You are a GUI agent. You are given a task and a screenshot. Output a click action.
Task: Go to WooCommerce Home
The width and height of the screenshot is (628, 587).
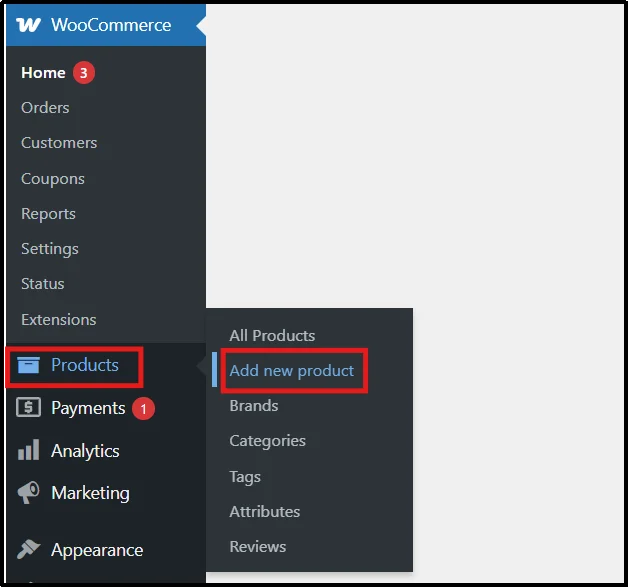[x=43, y=73]
